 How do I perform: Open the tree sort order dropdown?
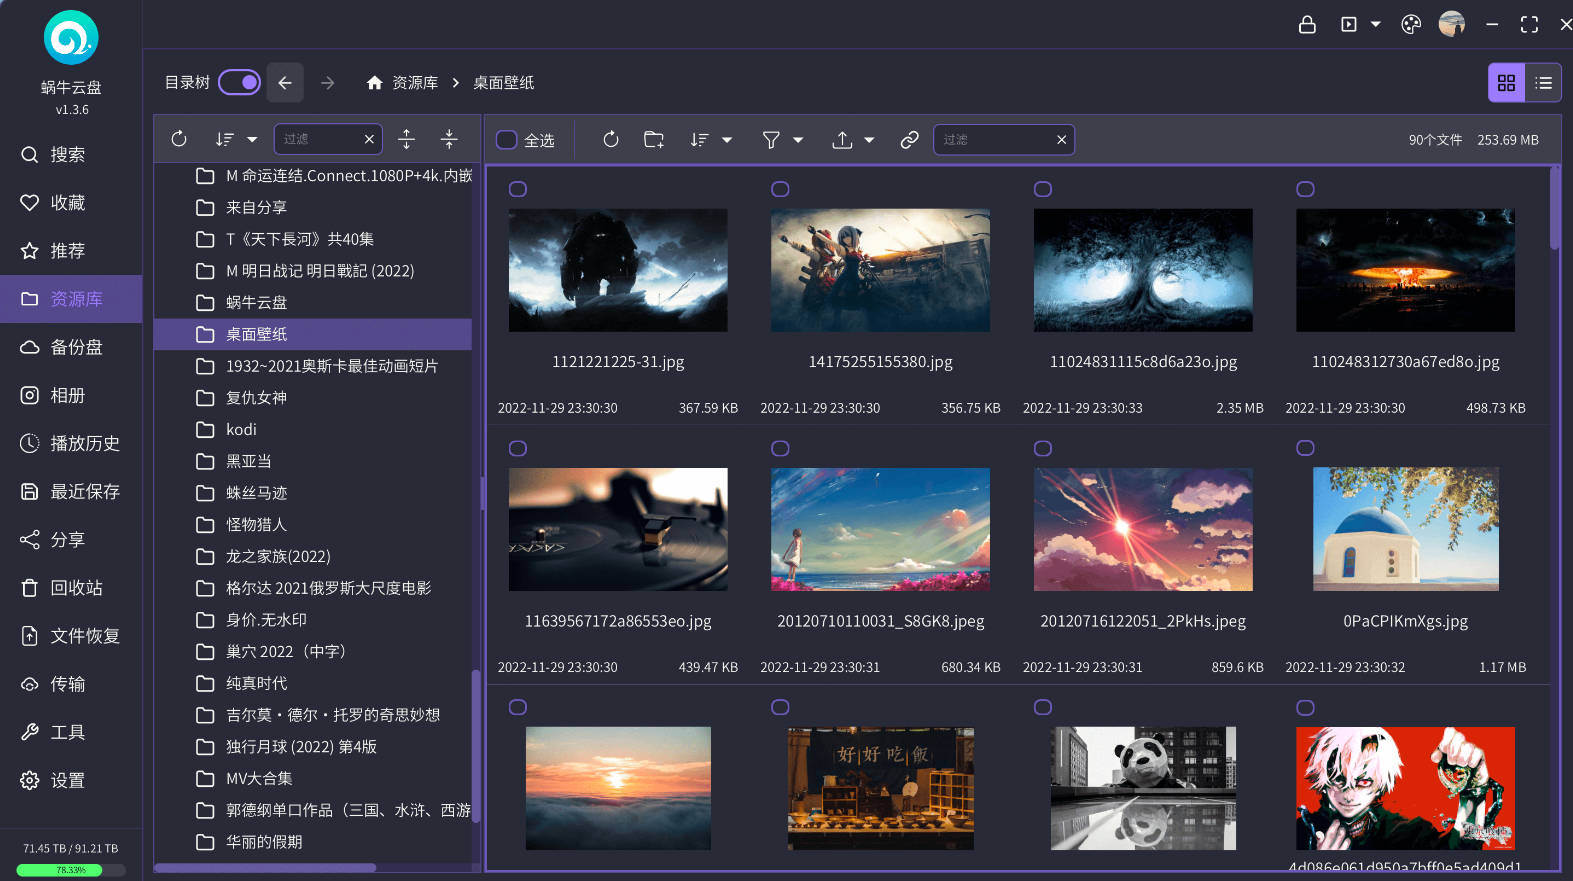(x=237, y=139)
